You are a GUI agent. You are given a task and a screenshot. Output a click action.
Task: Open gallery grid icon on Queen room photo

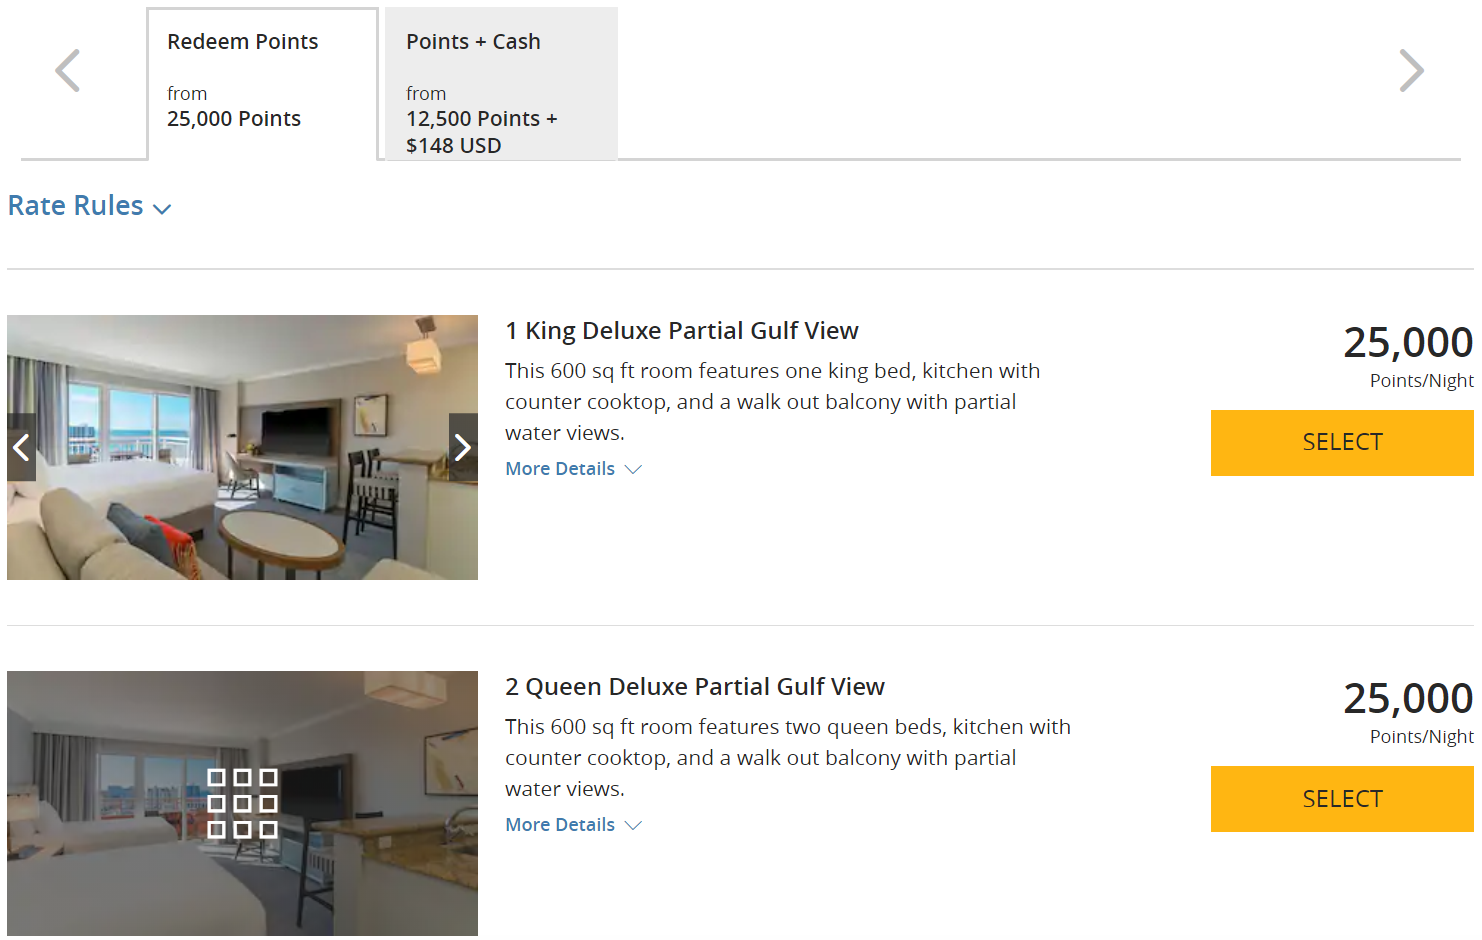[242, 803]
